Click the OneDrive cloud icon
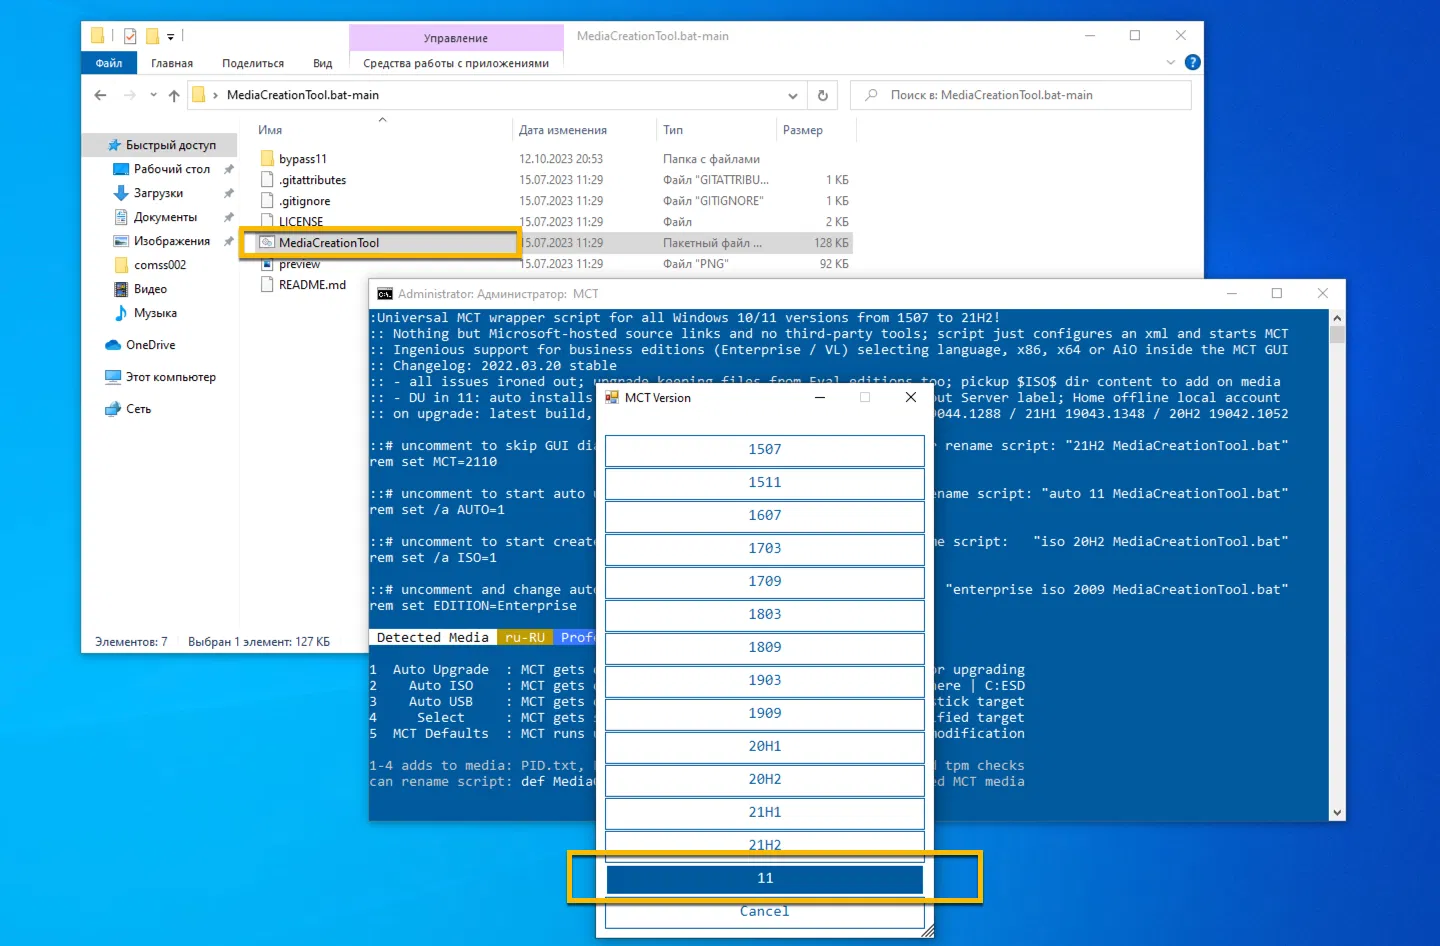1440x946 pixels. point(113,345)
